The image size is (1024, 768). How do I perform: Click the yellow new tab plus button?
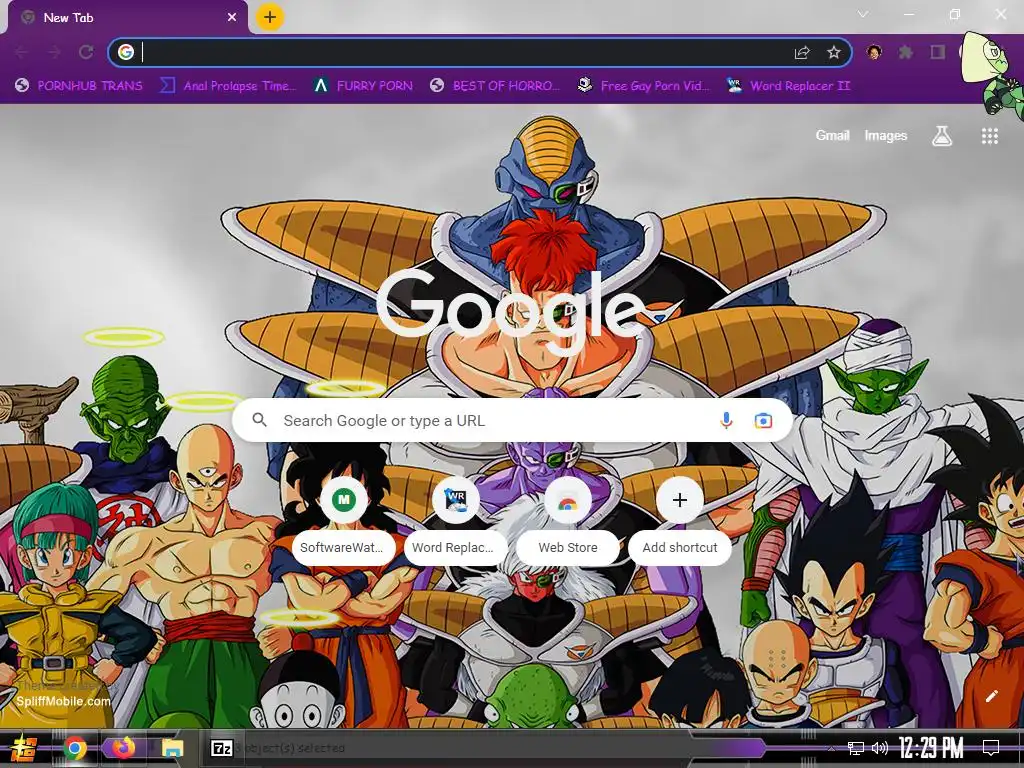tap(269, 17)
